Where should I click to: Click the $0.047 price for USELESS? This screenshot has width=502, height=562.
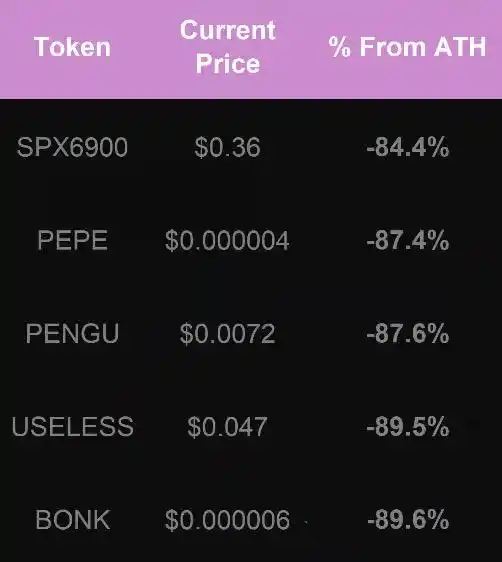pos(227,427)
